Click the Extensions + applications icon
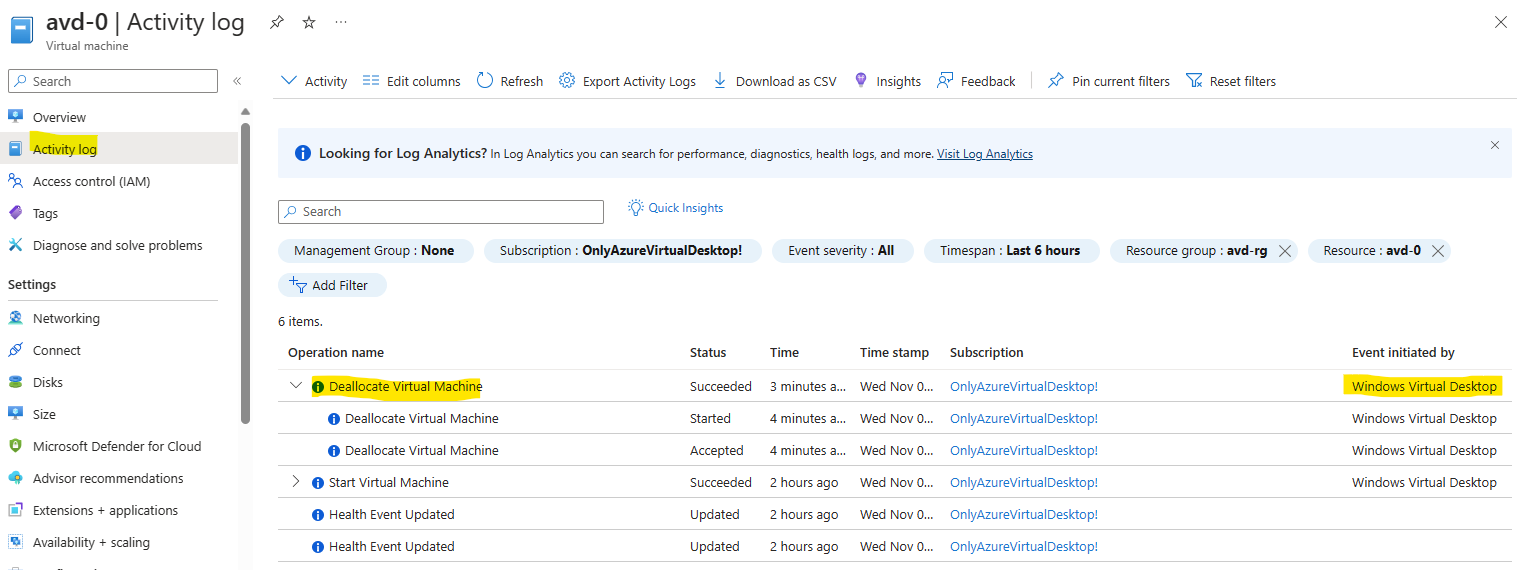The image size is (1520, 570). 15,510
